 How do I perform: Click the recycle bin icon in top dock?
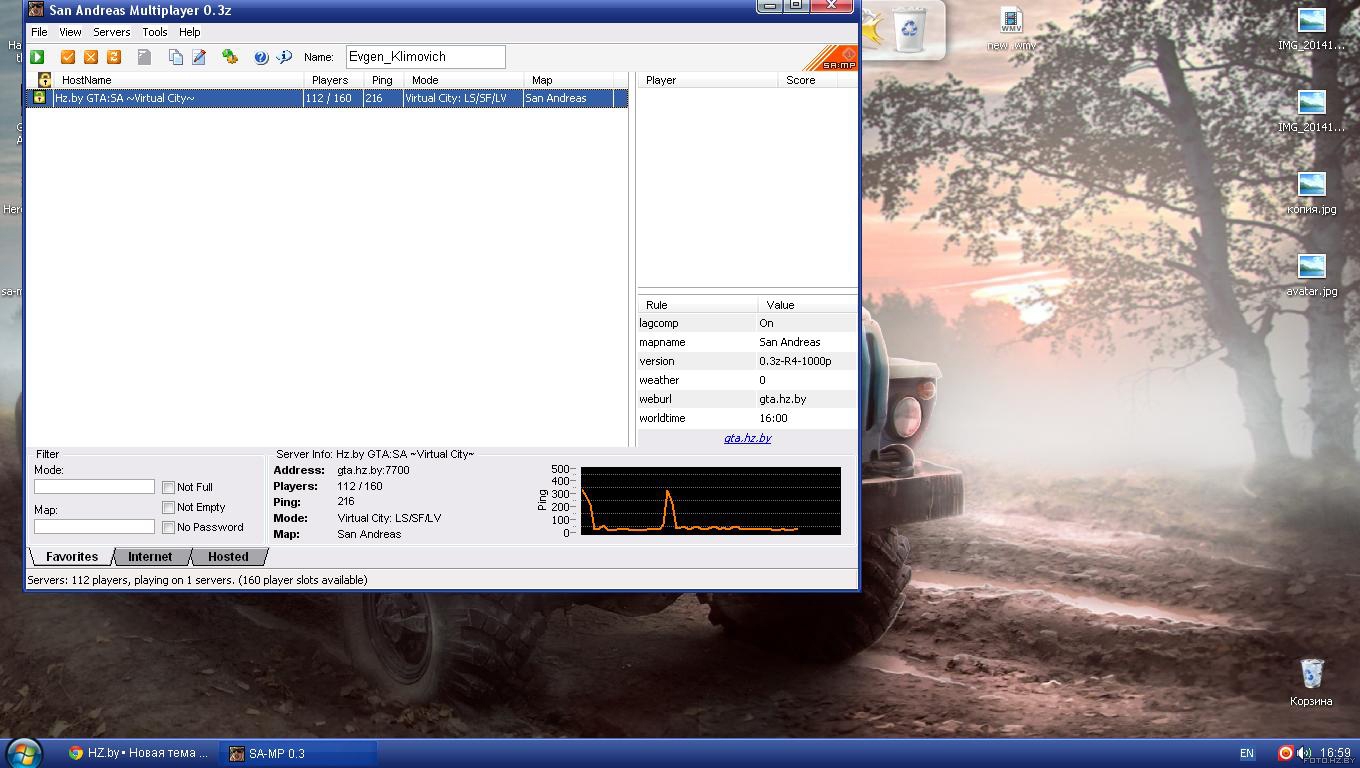[910, 28]
